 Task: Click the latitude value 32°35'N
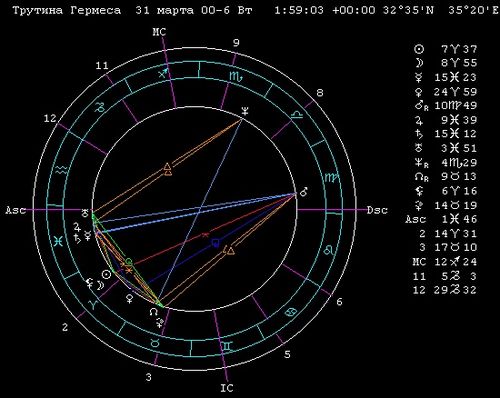tap(408, 10)
